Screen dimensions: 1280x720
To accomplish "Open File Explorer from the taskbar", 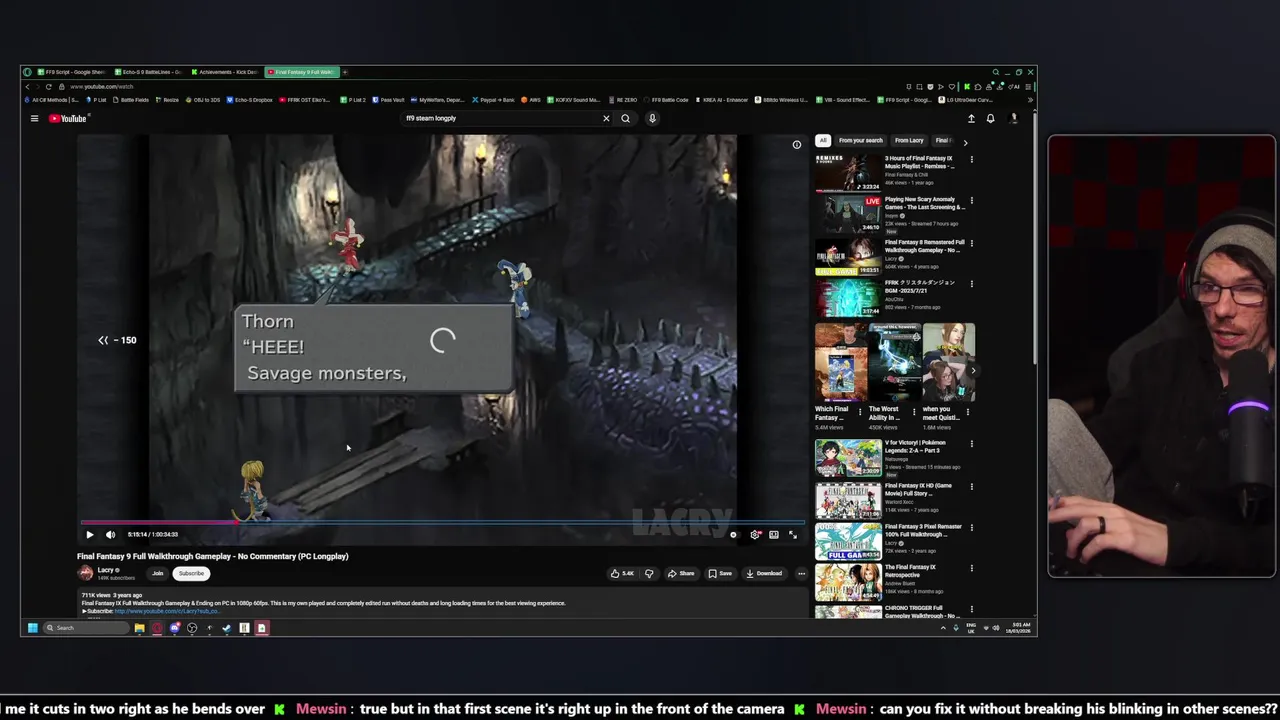I will click(140, 628).
